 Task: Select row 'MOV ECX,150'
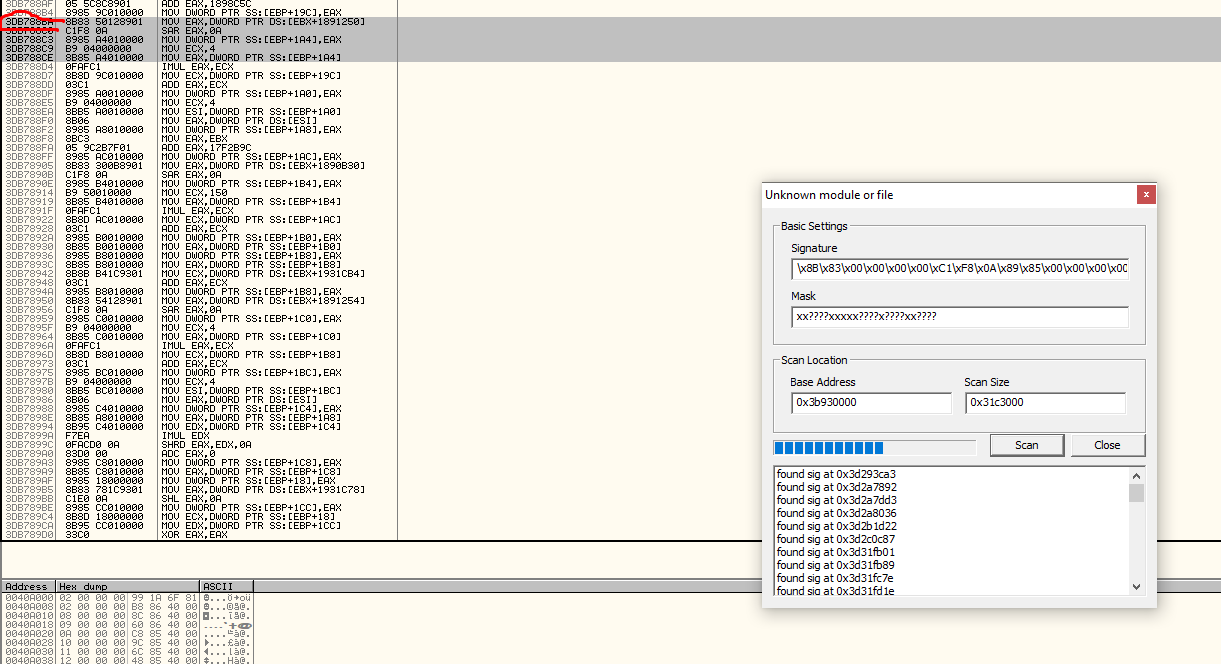pyautogui.click(x=200, y=192)
